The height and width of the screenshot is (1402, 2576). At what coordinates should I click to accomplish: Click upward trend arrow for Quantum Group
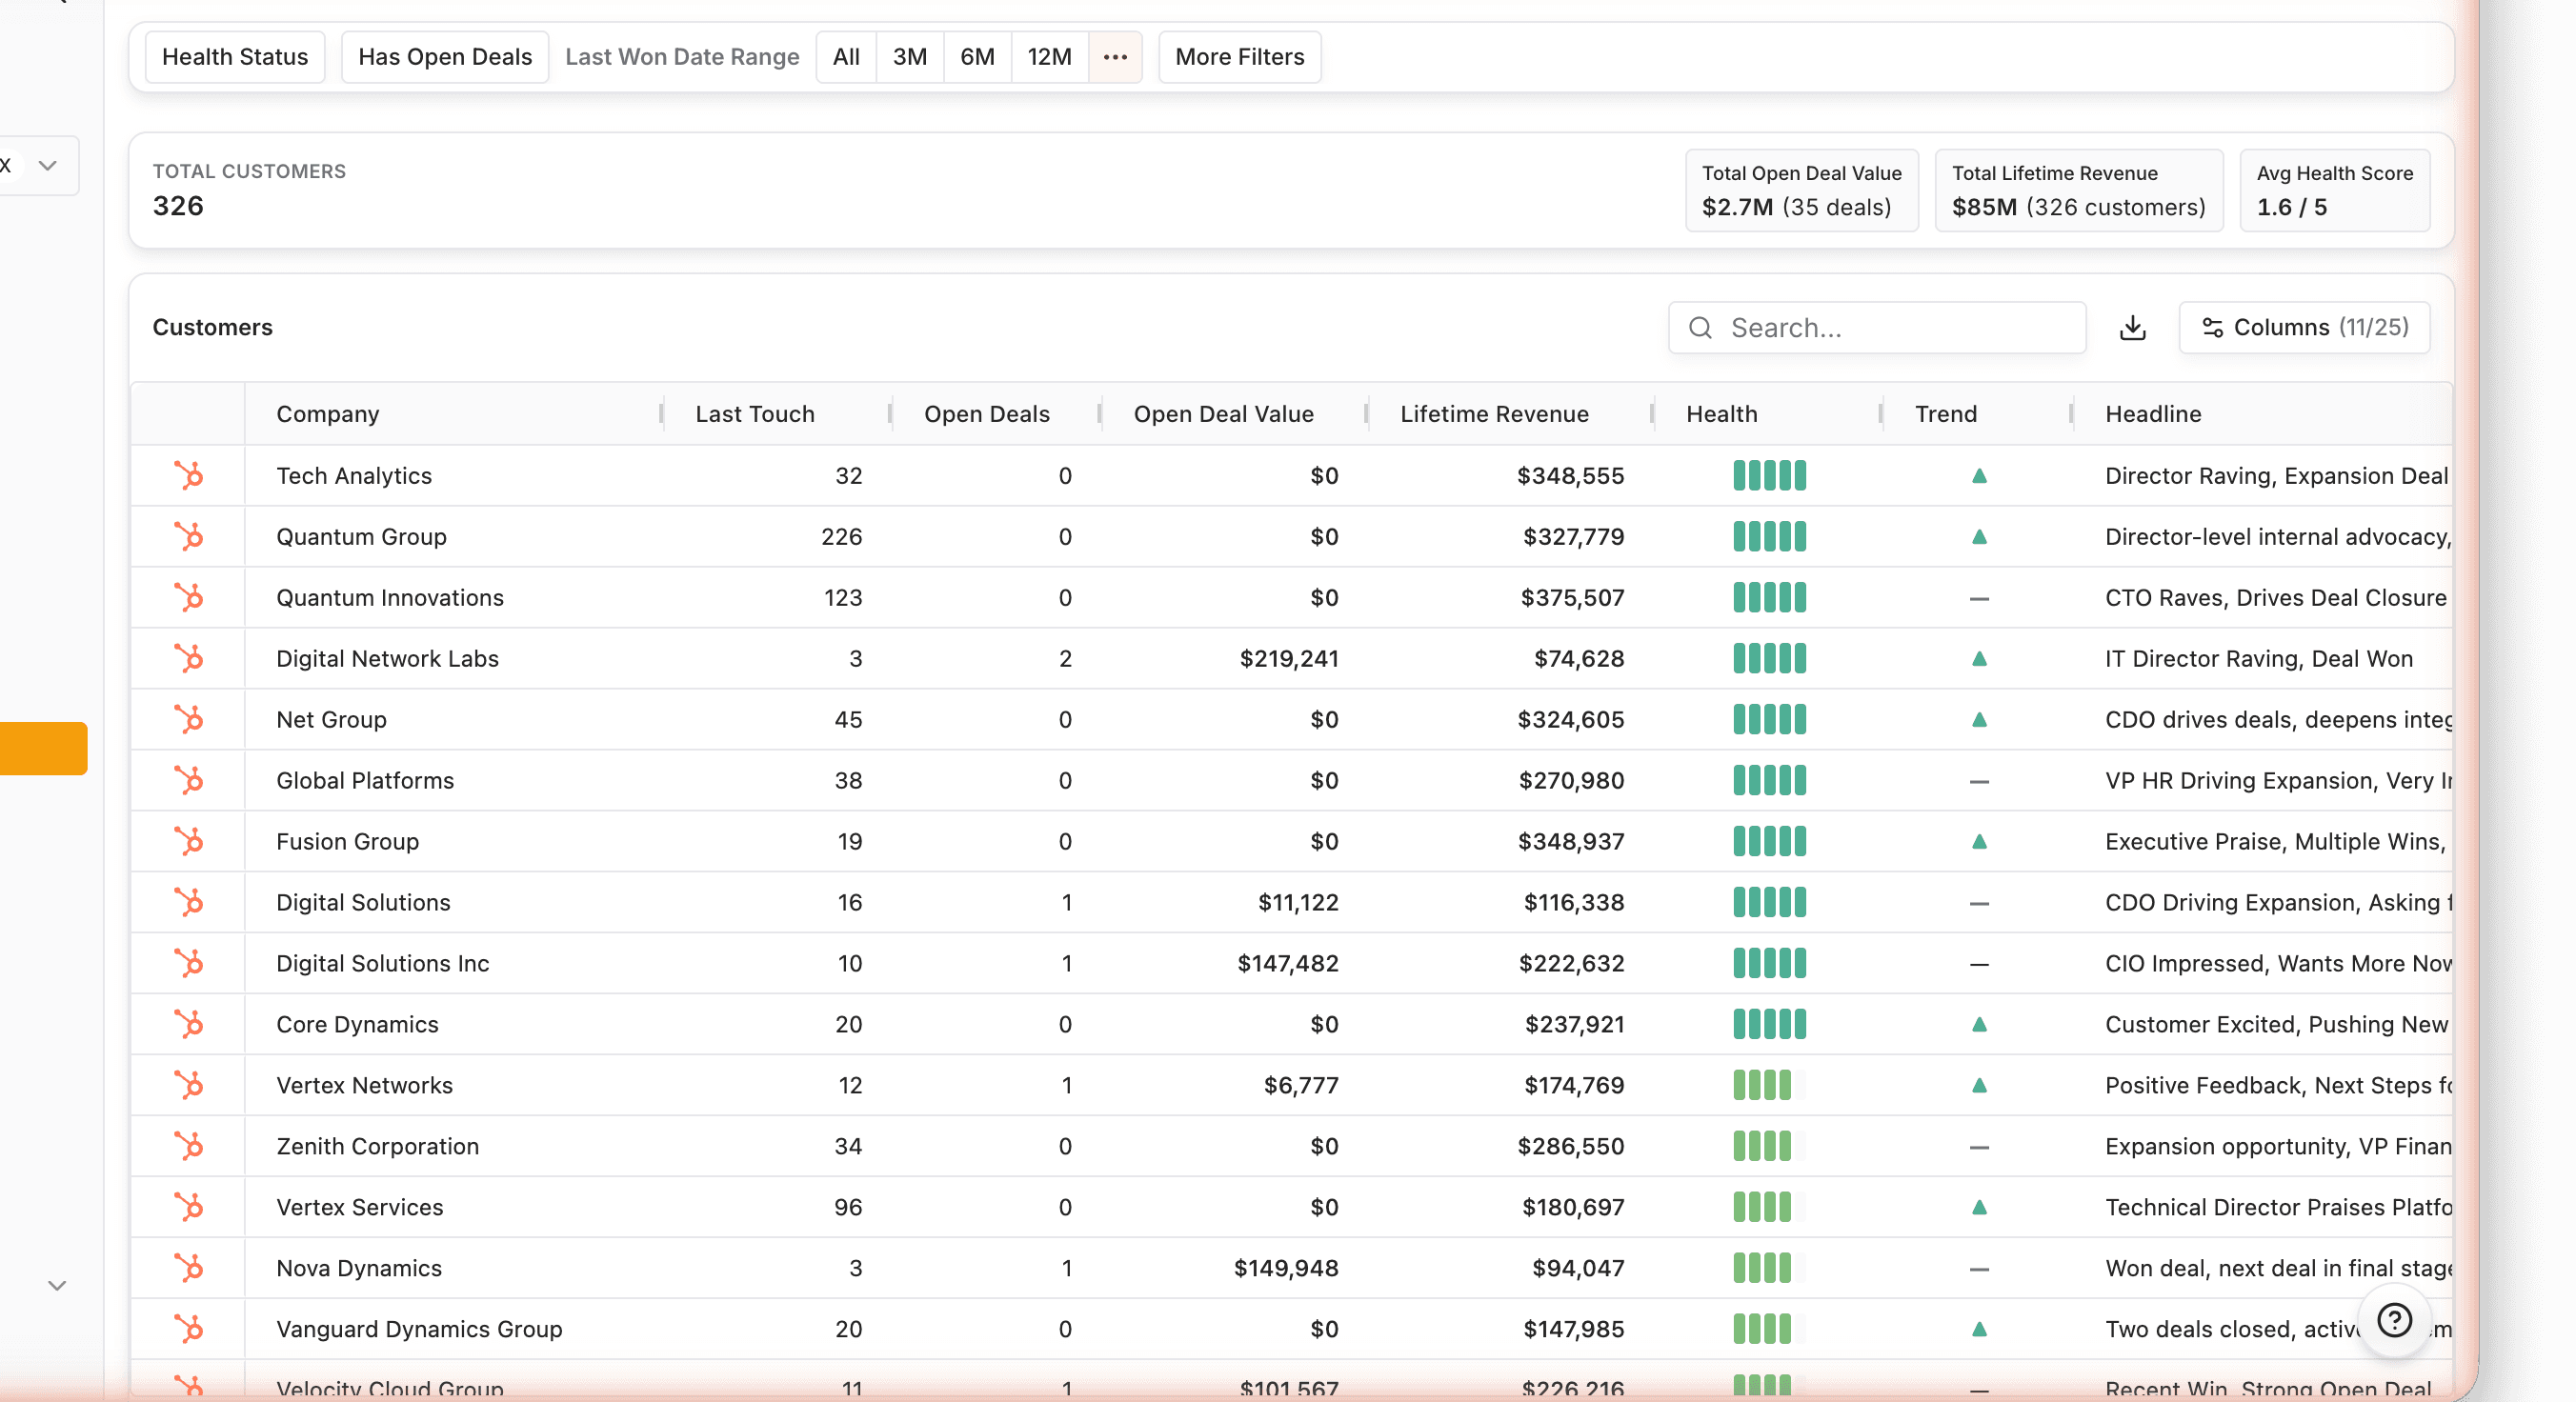[1978, 537]
